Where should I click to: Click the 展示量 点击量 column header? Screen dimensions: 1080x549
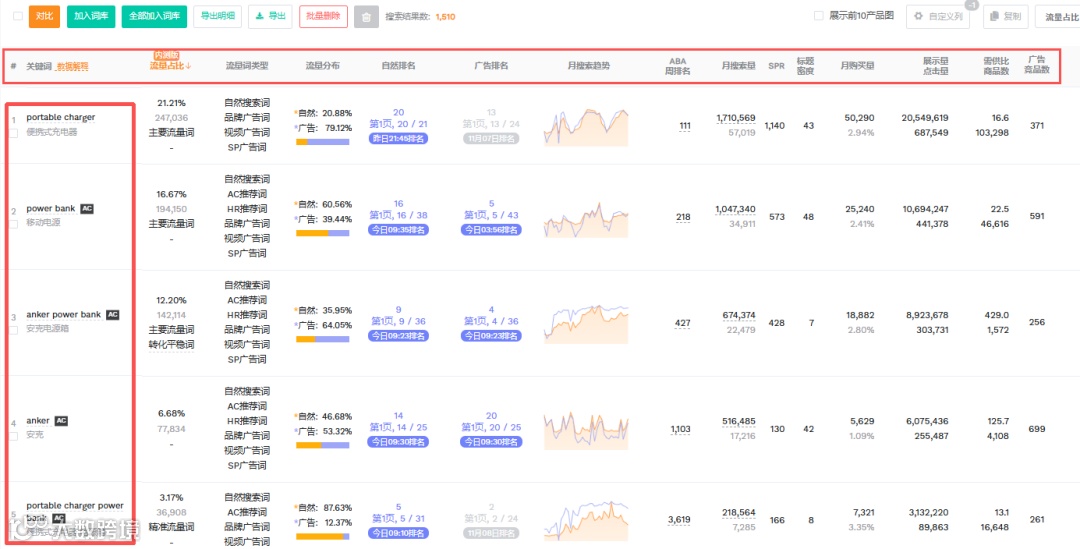936,65
